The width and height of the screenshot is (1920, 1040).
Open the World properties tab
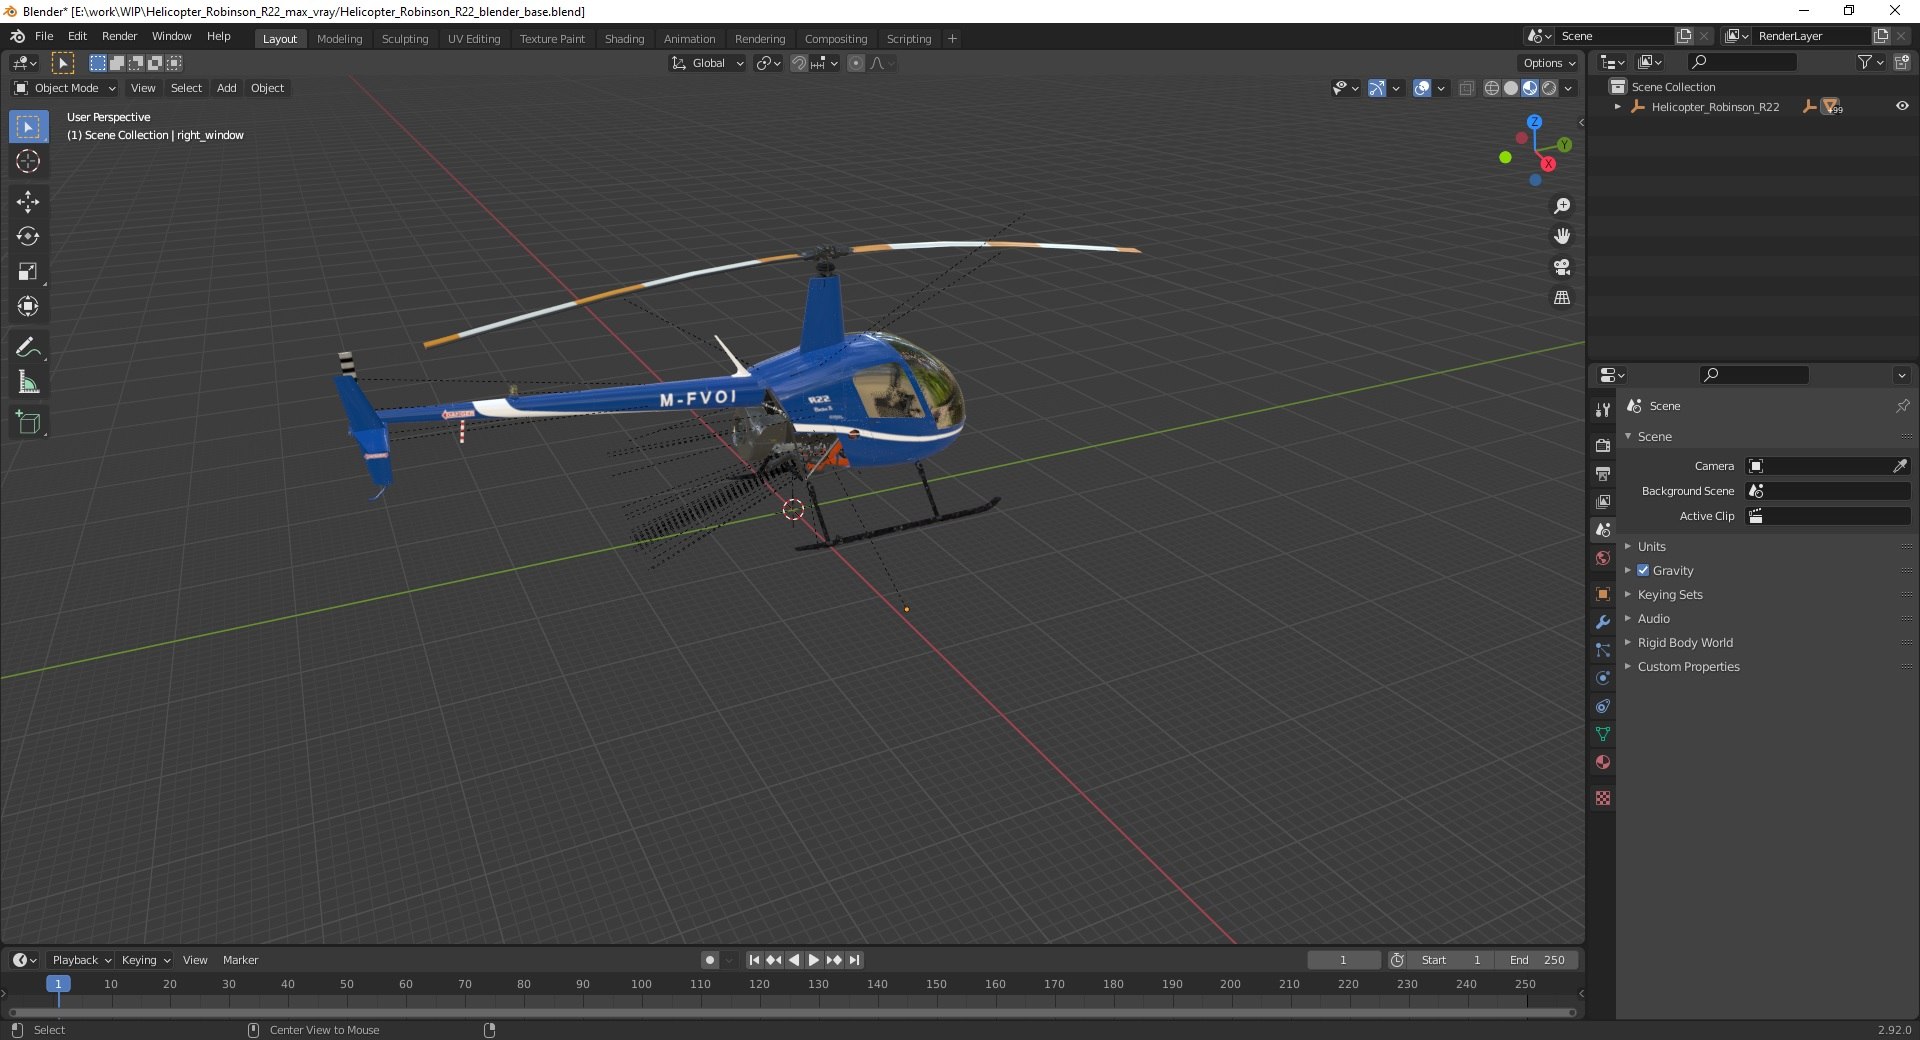[1603, 558]
